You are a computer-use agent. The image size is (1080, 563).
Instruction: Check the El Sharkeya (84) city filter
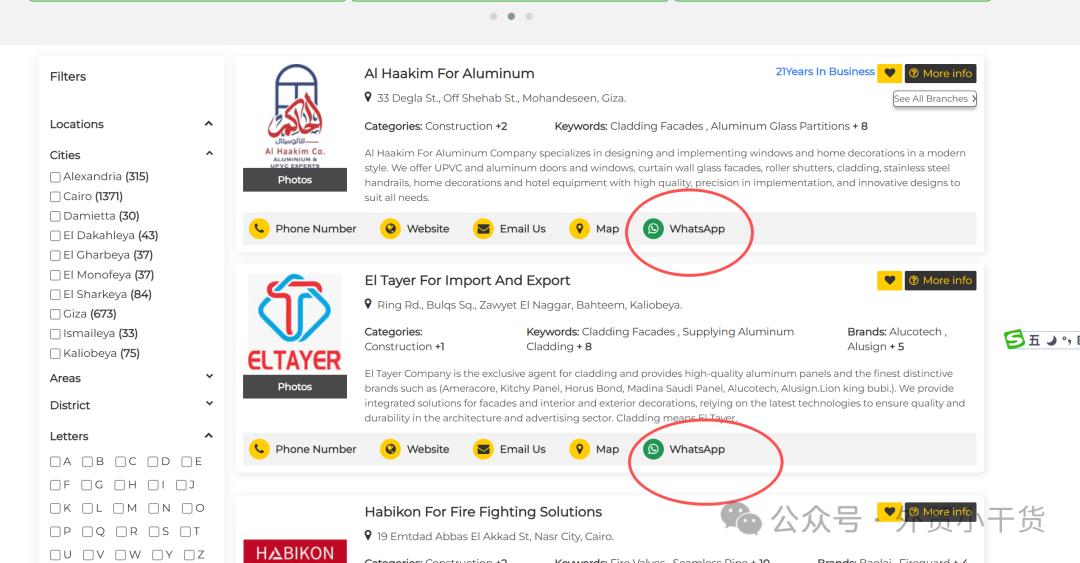55,295
